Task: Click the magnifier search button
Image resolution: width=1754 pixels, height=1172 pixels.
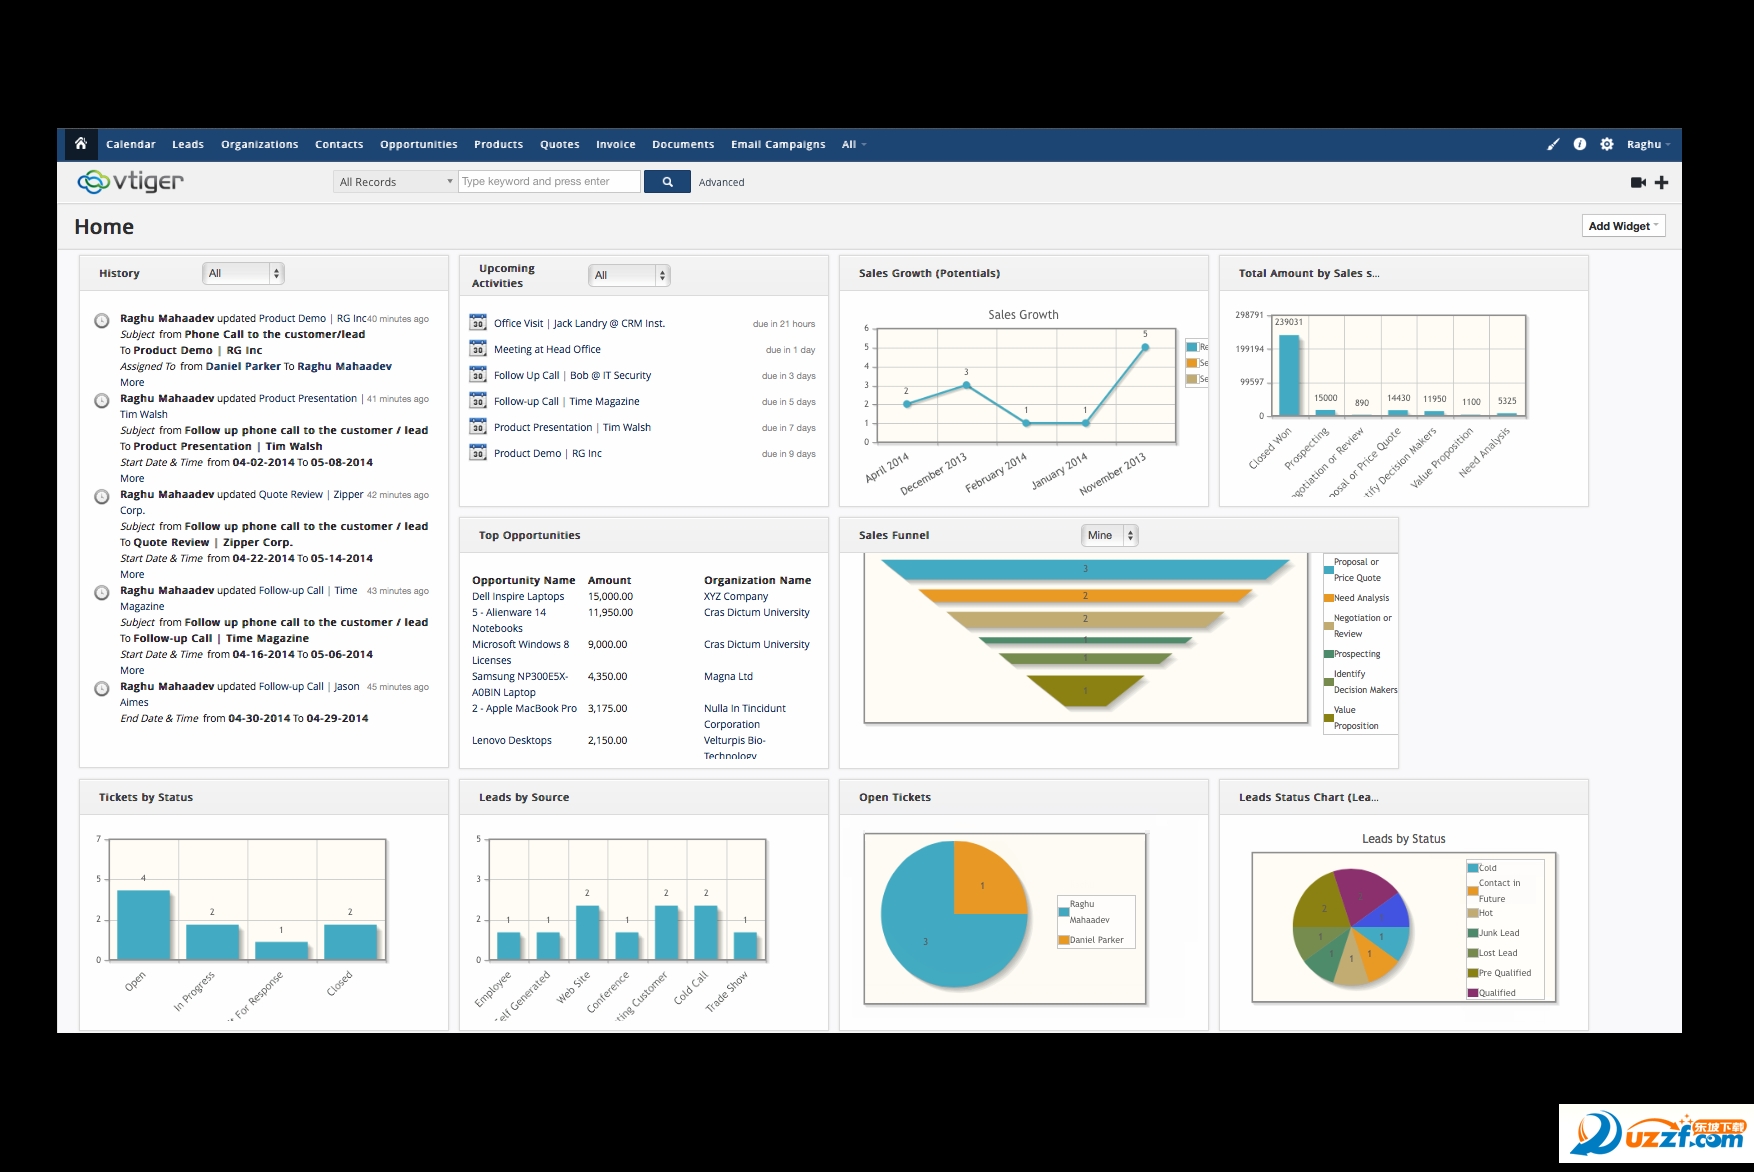Action: [x=667, y=181]
